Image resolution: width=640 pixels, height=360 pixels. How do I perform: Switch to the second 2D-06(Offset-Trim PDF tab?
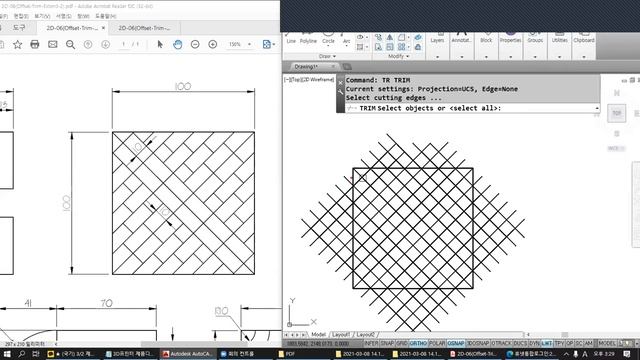coord(144,28)
